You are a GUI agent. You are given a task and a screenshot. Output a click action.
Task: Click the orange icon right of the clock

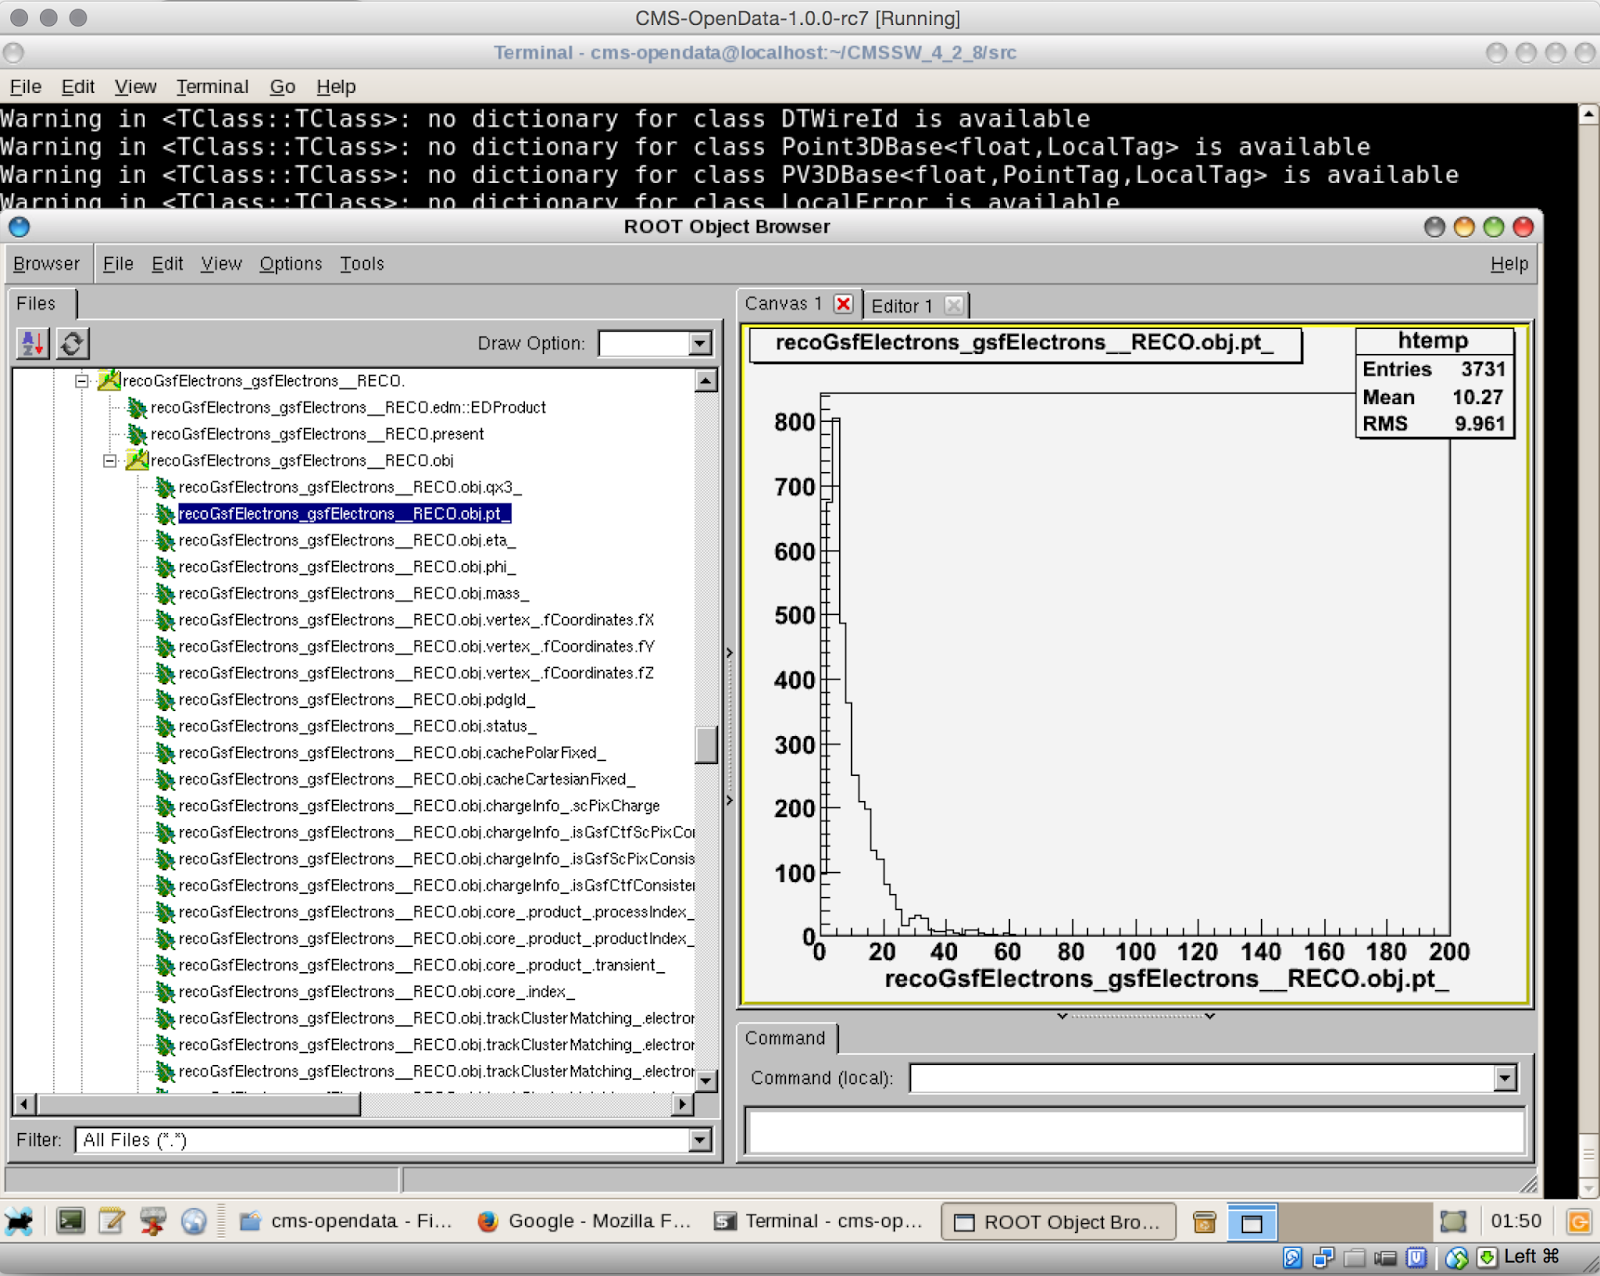[1579, 1221]
